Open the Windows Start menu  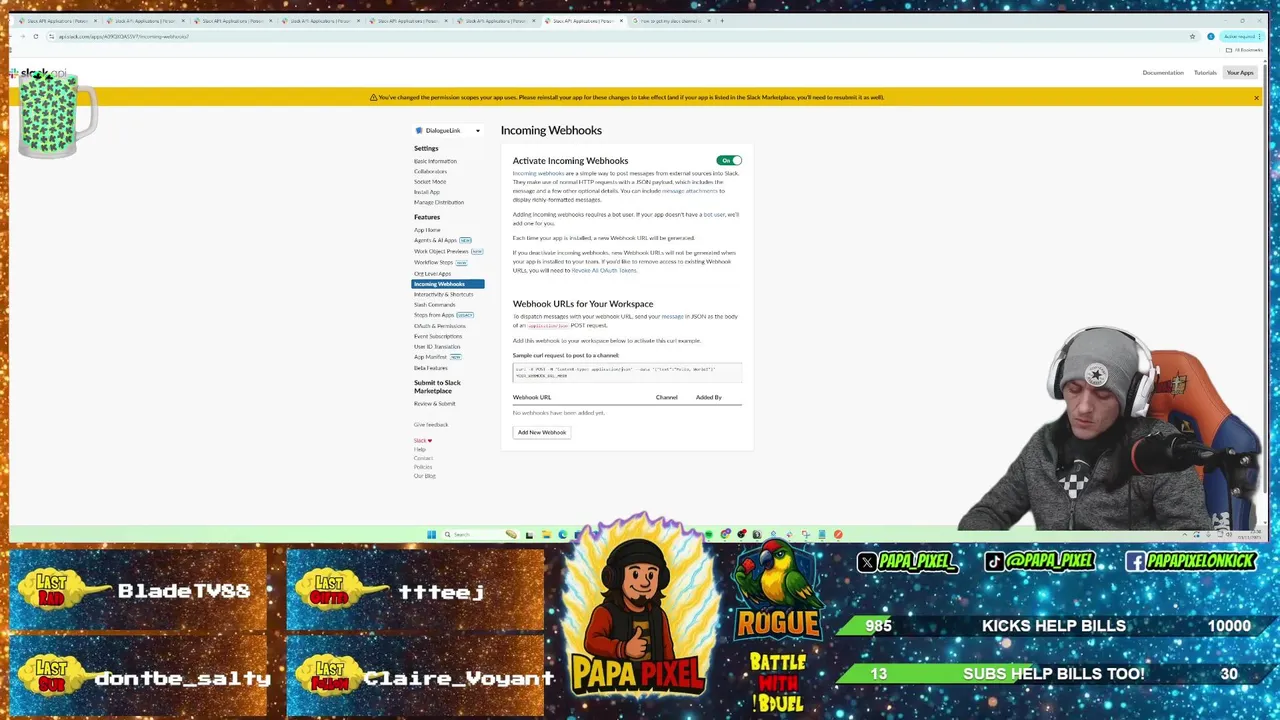(431, 534)
